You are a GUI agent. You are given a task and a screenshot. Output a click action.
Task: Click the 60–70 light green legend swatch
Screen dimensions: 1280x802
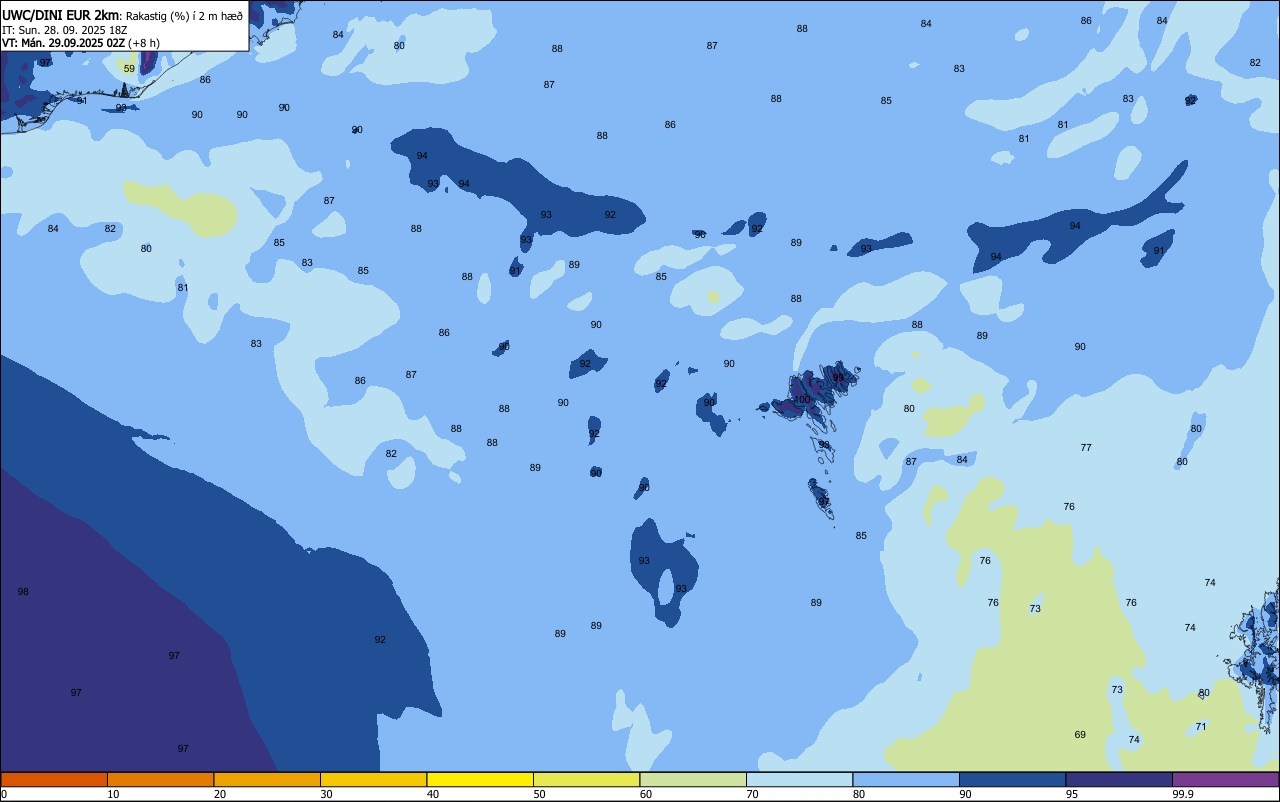tap(693, 779)
